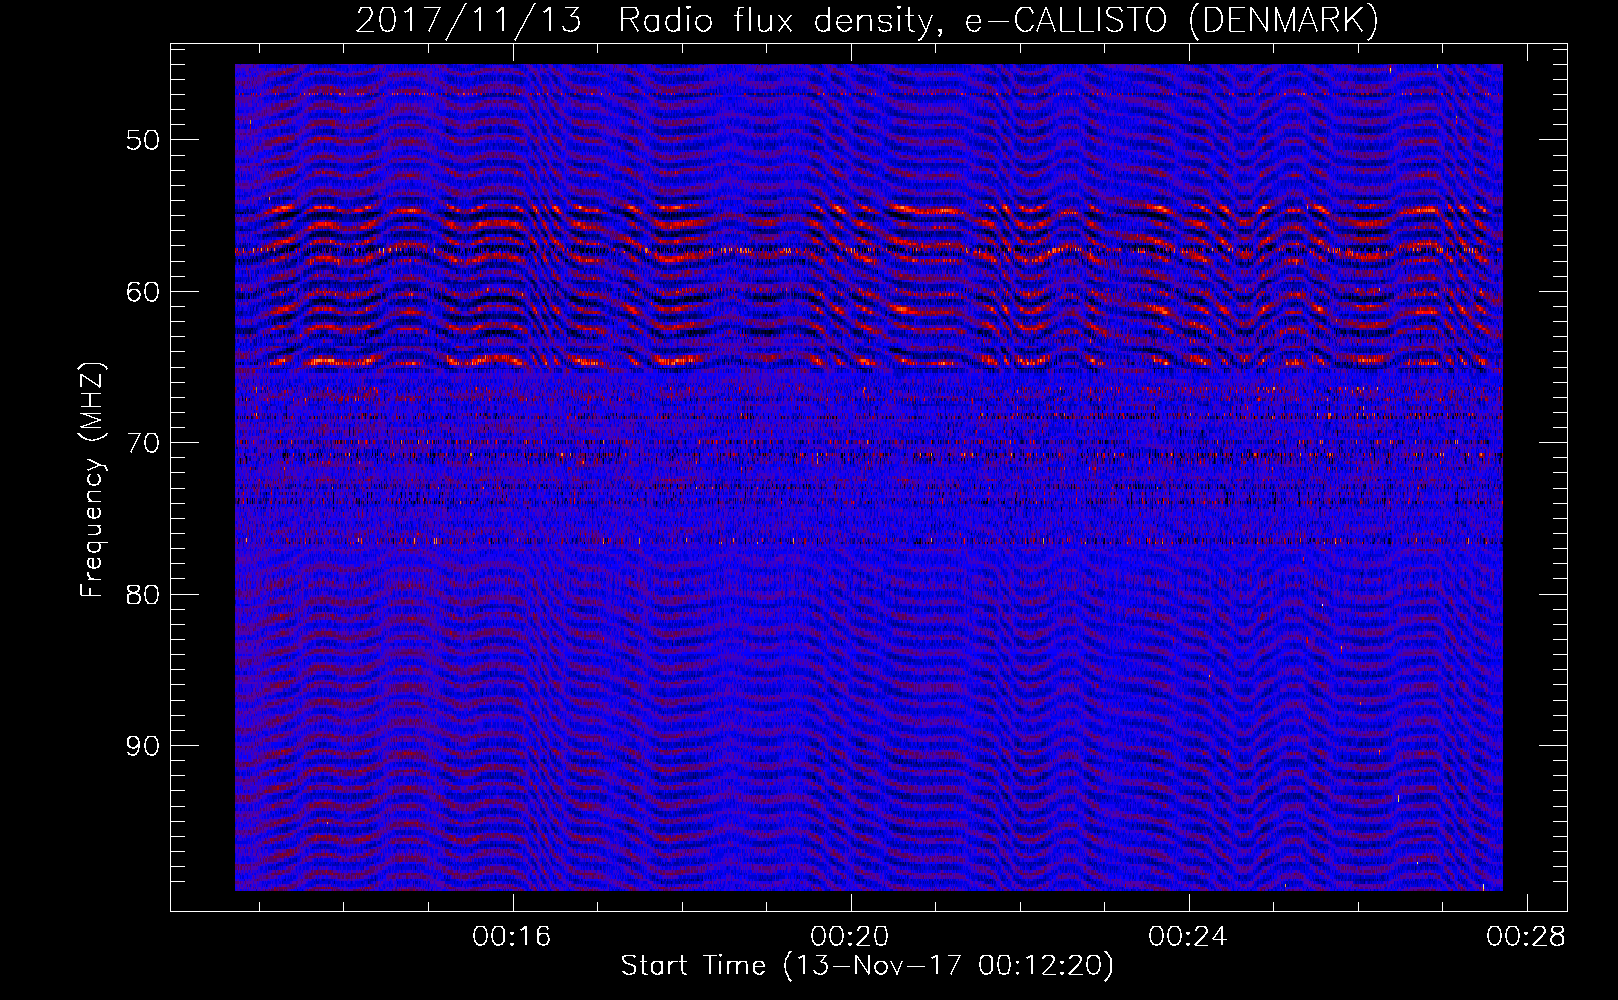The image size is (1618, 1000).
Task: Click the "Start Time (13-Nov-17 00:12:20)" axis label
Action: (x=867, y=966)
